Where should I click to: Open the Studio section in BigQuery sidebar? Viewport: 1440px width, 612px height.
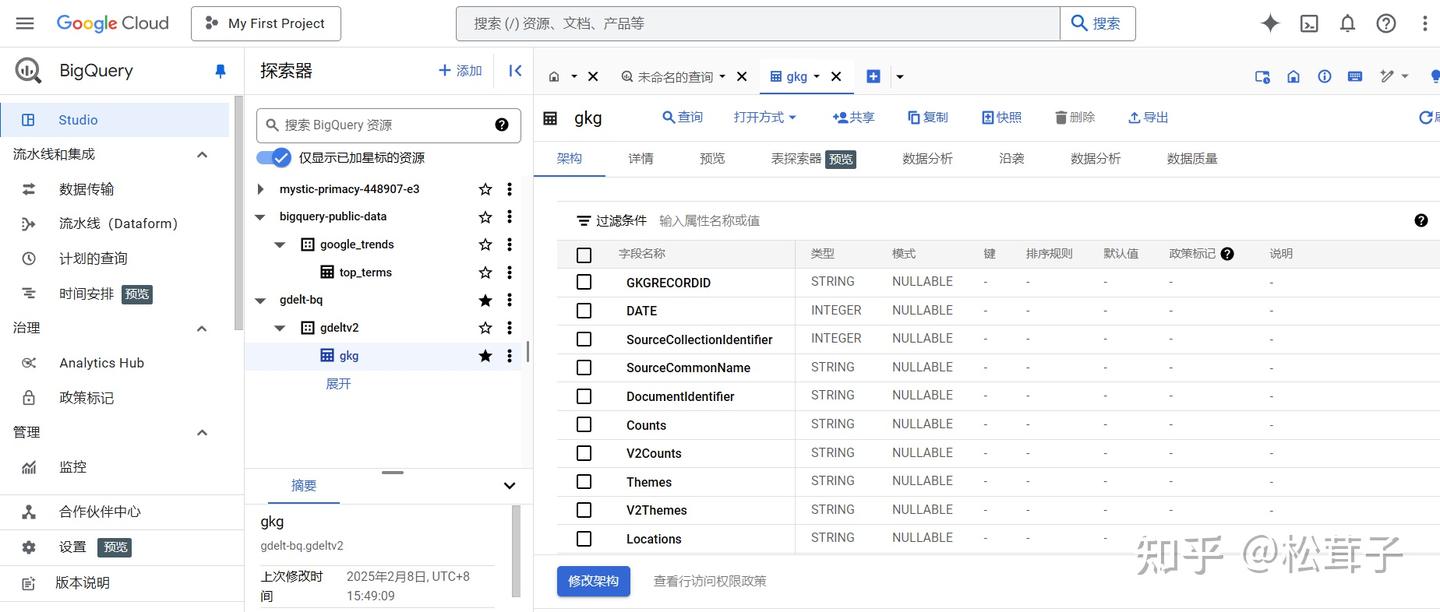77,119
